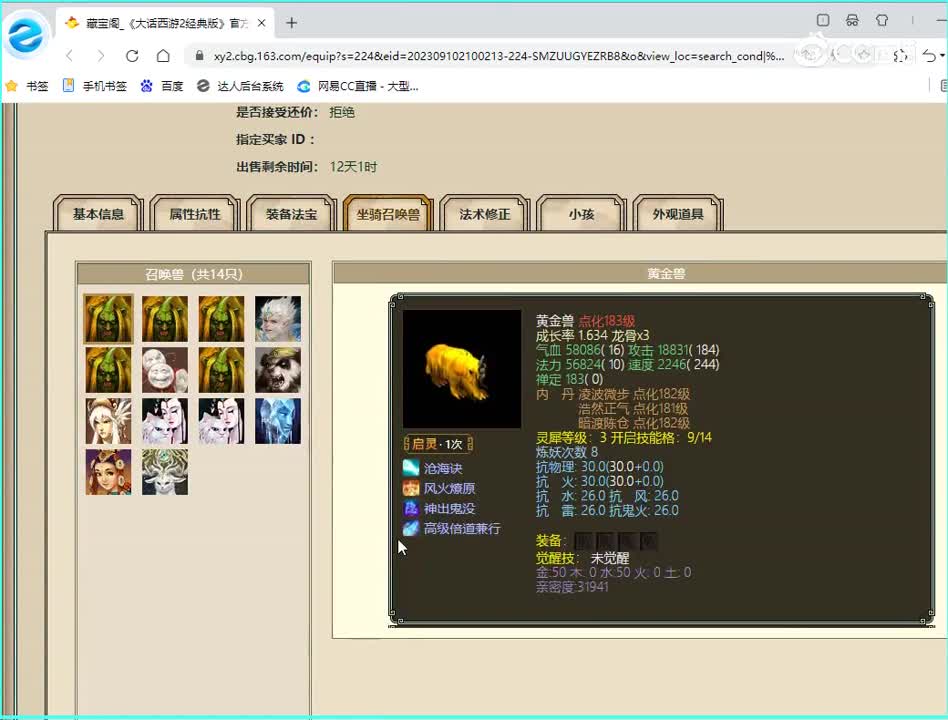
Task: Close the 藏宝阁 browser tab
Action: tap(262, 23)
